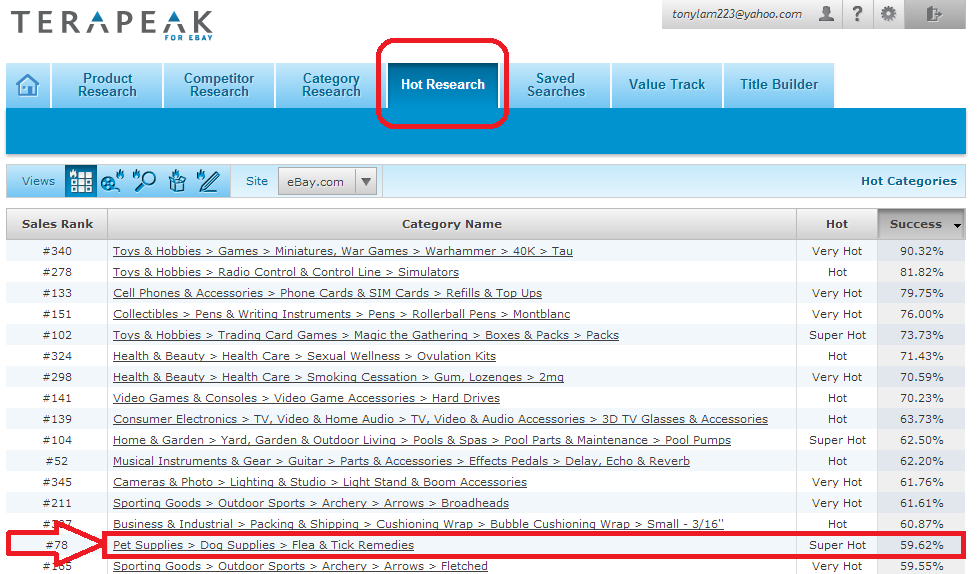Click the 59.62% success value
978x574 pixels.
click(921, 545)
